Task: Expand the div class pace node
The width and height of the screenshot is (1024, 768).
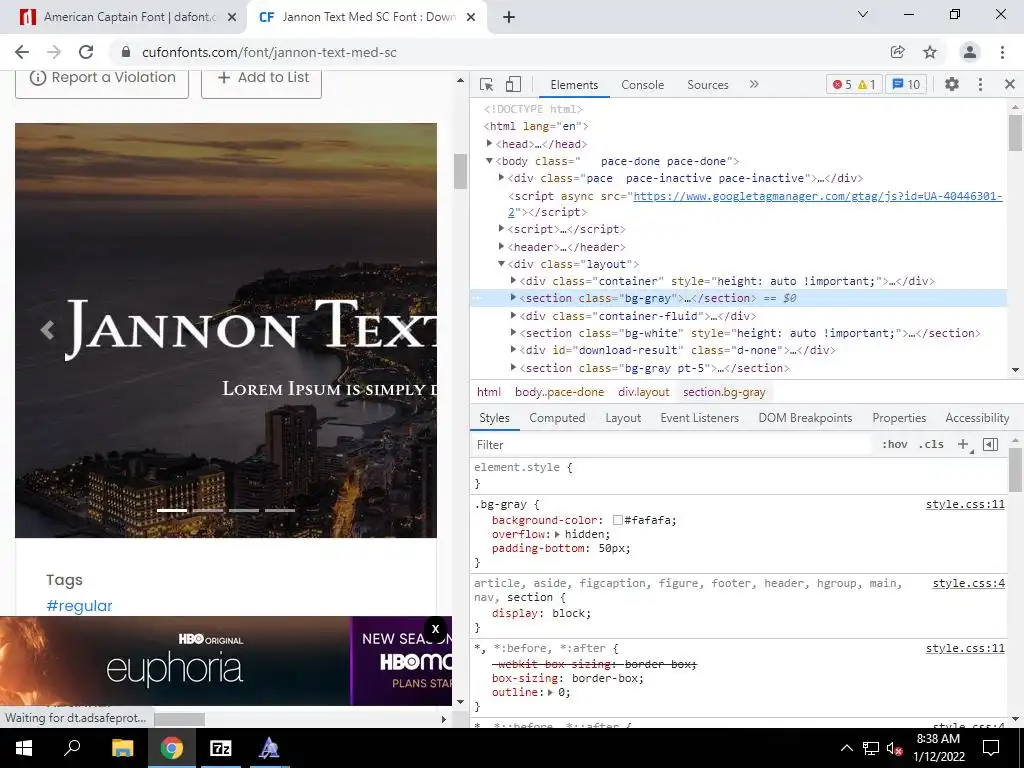Action: [502, 178]
